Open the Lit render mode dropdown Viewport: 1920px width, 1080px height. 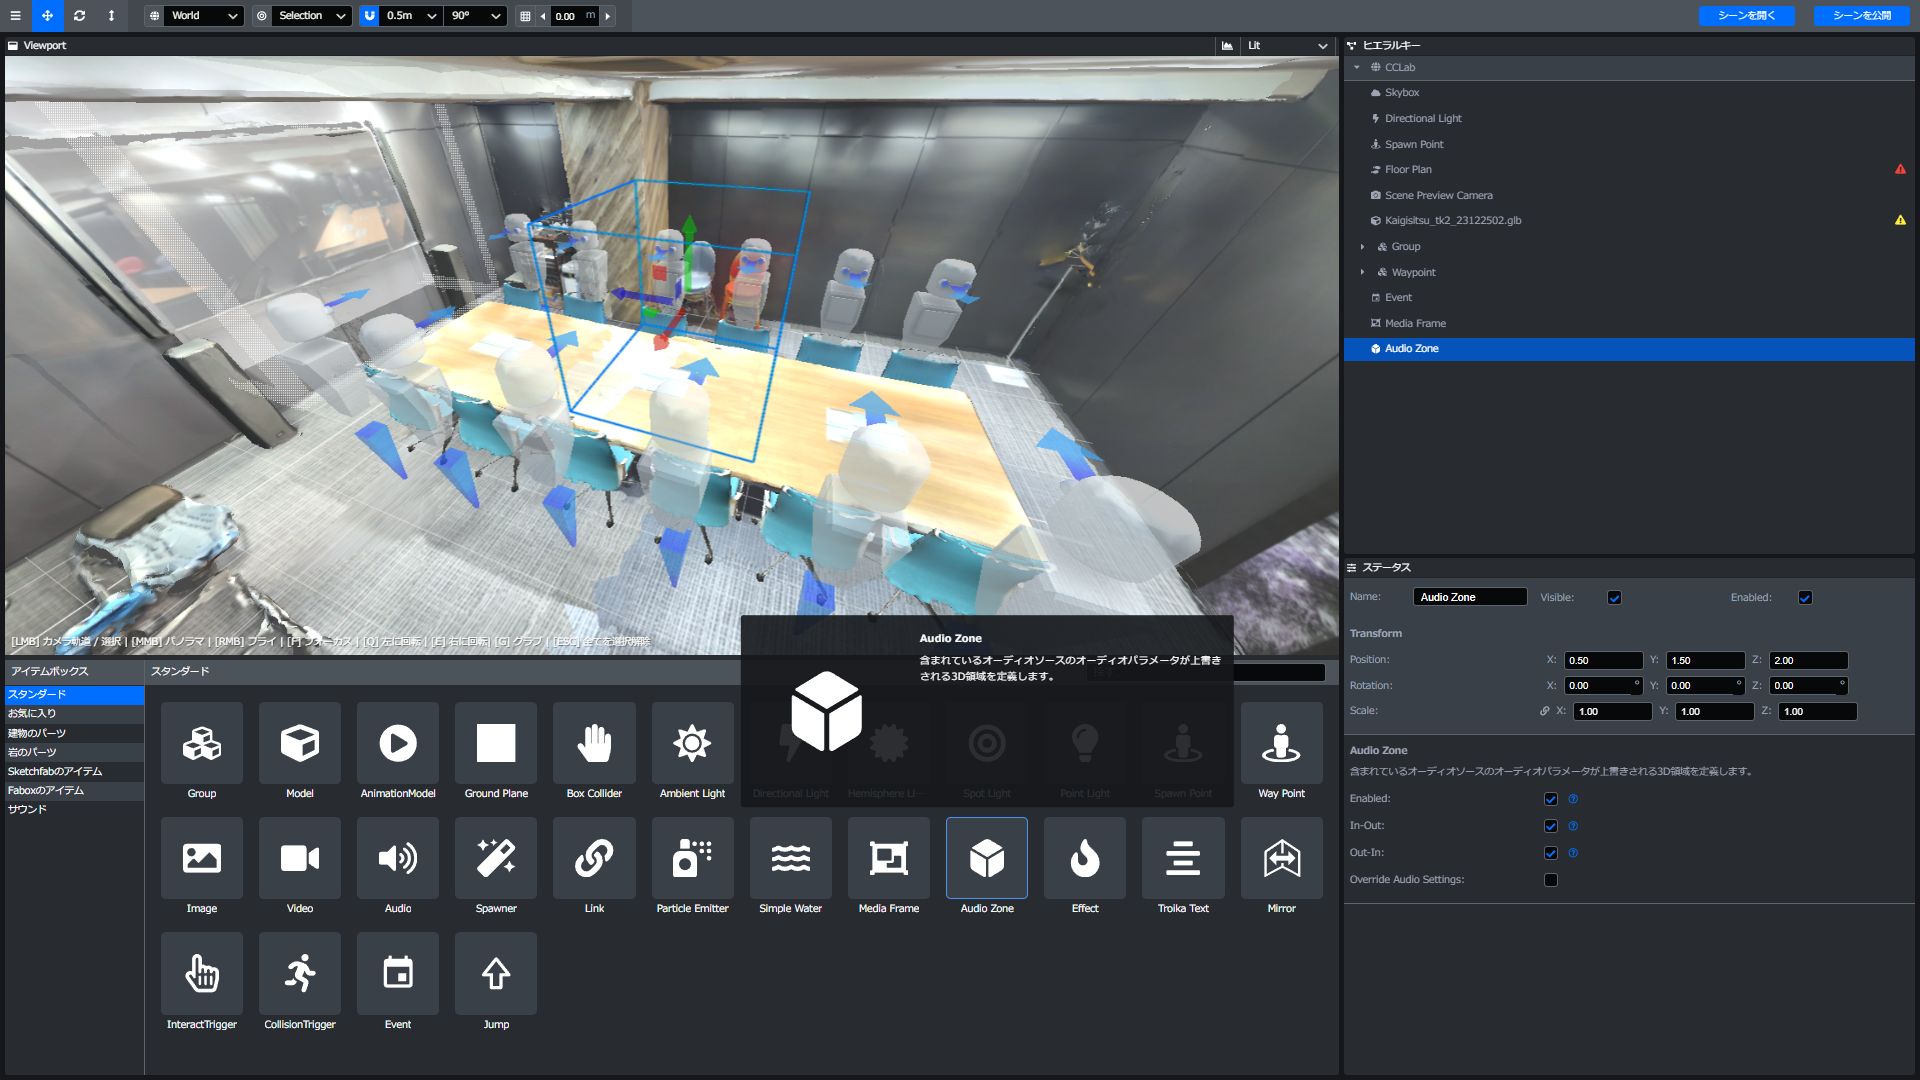pos(1288,46)
